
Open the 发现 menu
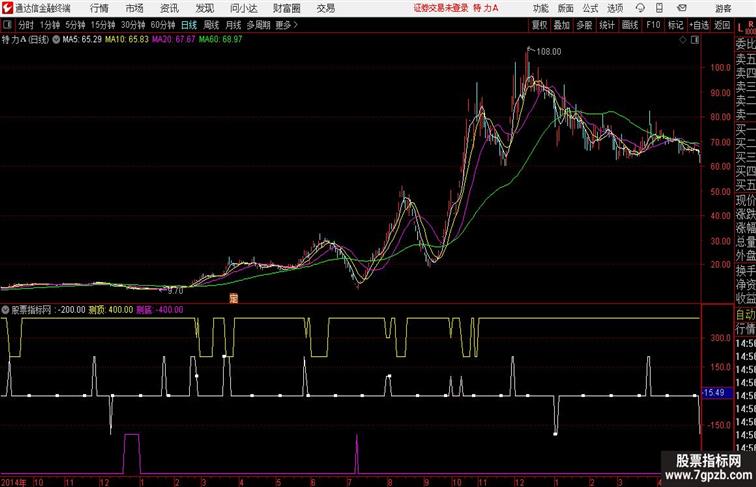(x=204, y=8)
